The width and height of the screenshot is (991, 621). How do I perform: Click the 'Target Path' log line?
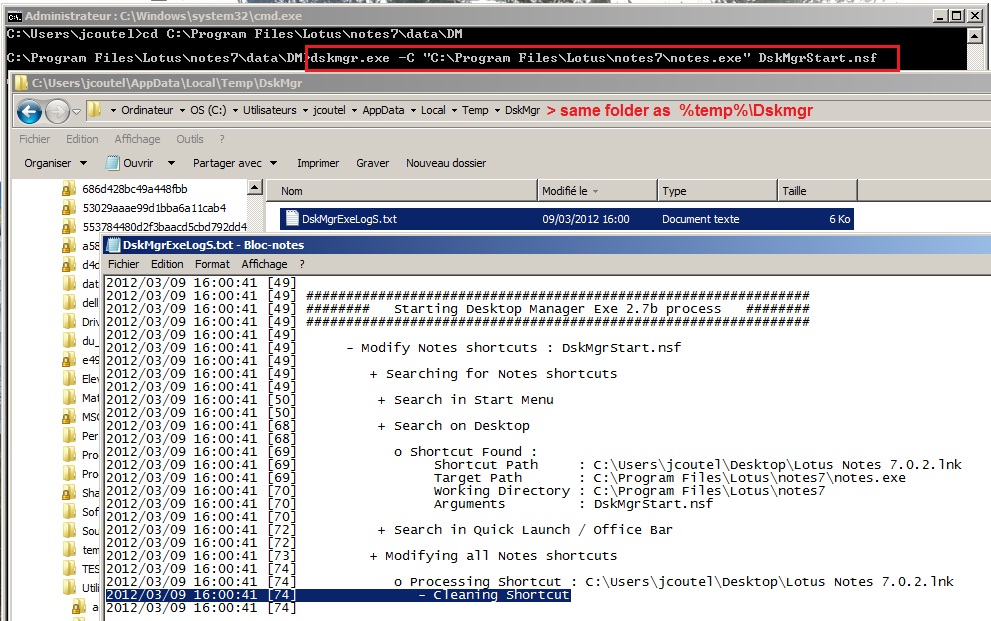click(x=670, y=478)
